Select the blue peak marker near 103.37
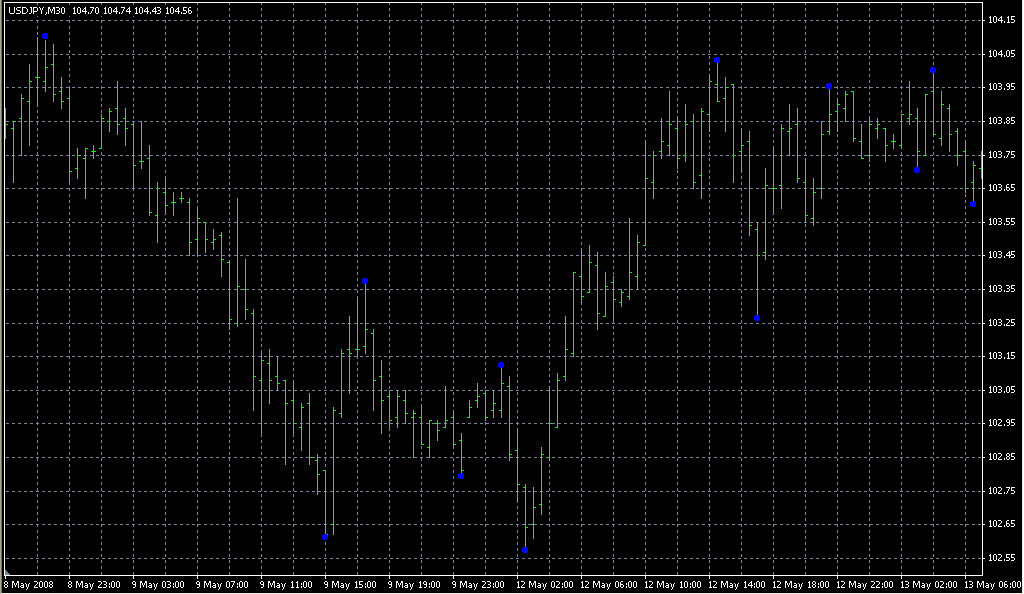Image resolution: width=1024 pixels, height=594 pixels. pos(365,281)
